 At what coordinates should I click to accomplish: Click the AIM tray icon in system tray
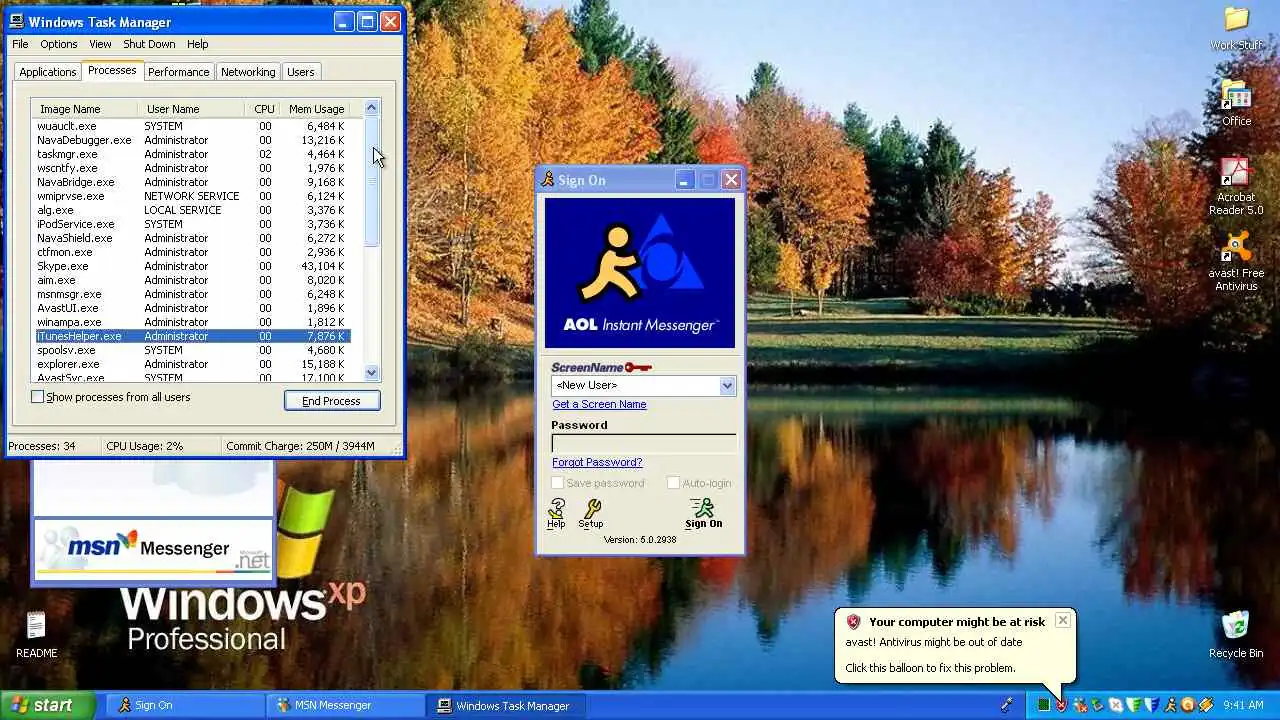[x=1171, y=705]
